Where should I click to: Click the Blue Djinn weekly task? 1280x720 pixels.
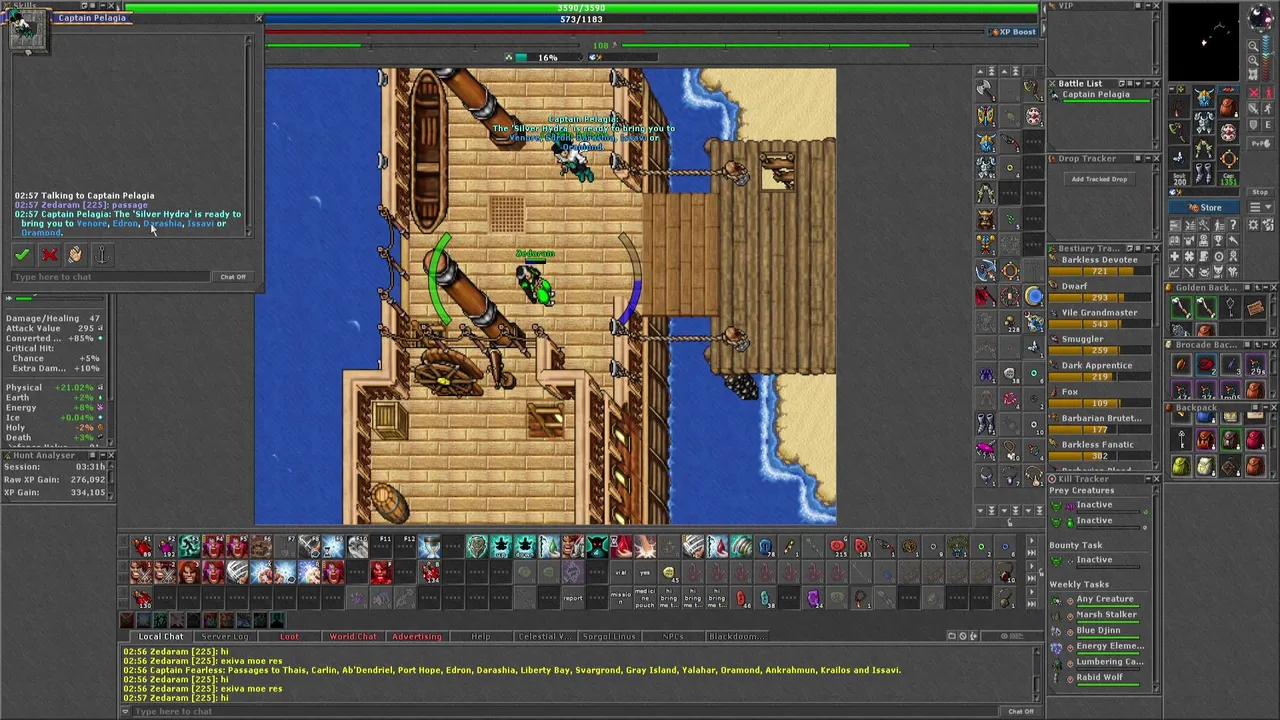click(1098, 631)
